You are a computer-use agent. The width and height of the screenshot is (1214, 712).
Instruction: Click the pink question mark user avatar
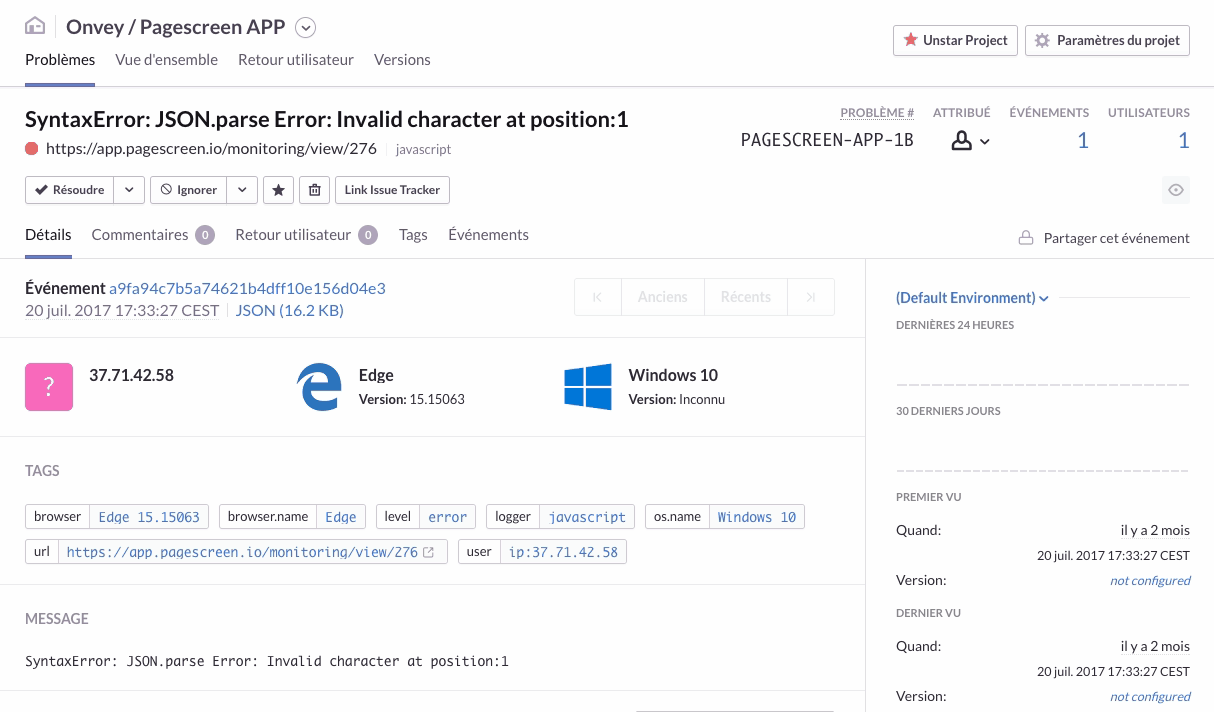pos(49,387)
